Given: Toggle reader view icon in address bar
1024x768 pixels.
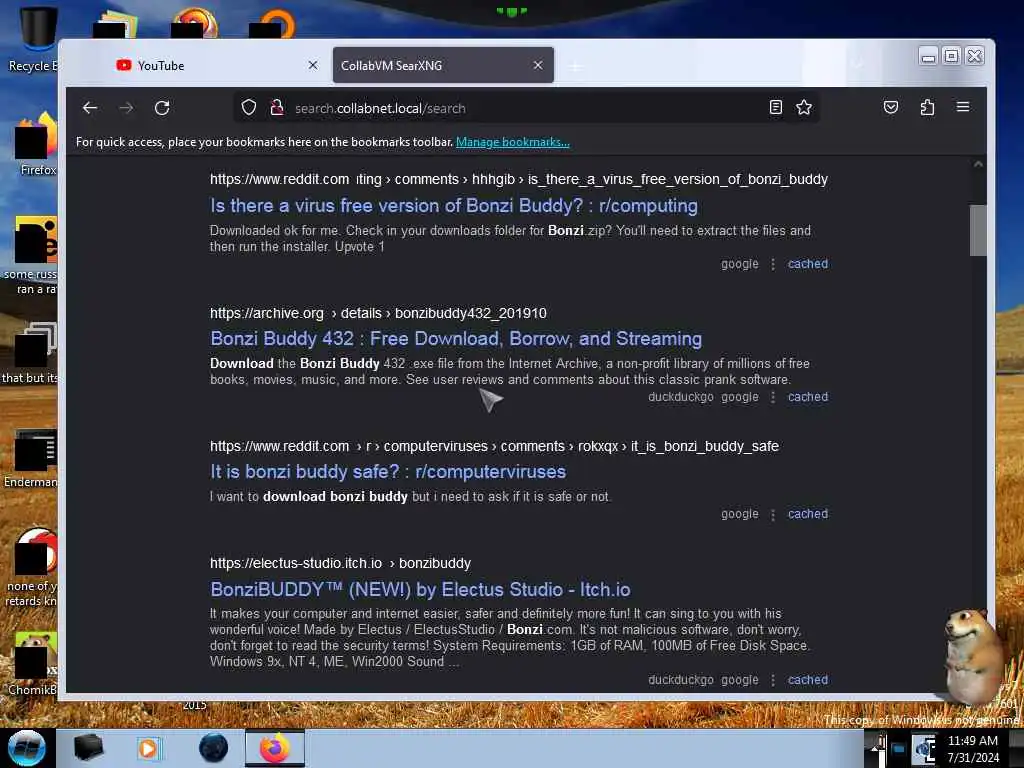Looking at the screenshot, I should click(x=775, y=107).
